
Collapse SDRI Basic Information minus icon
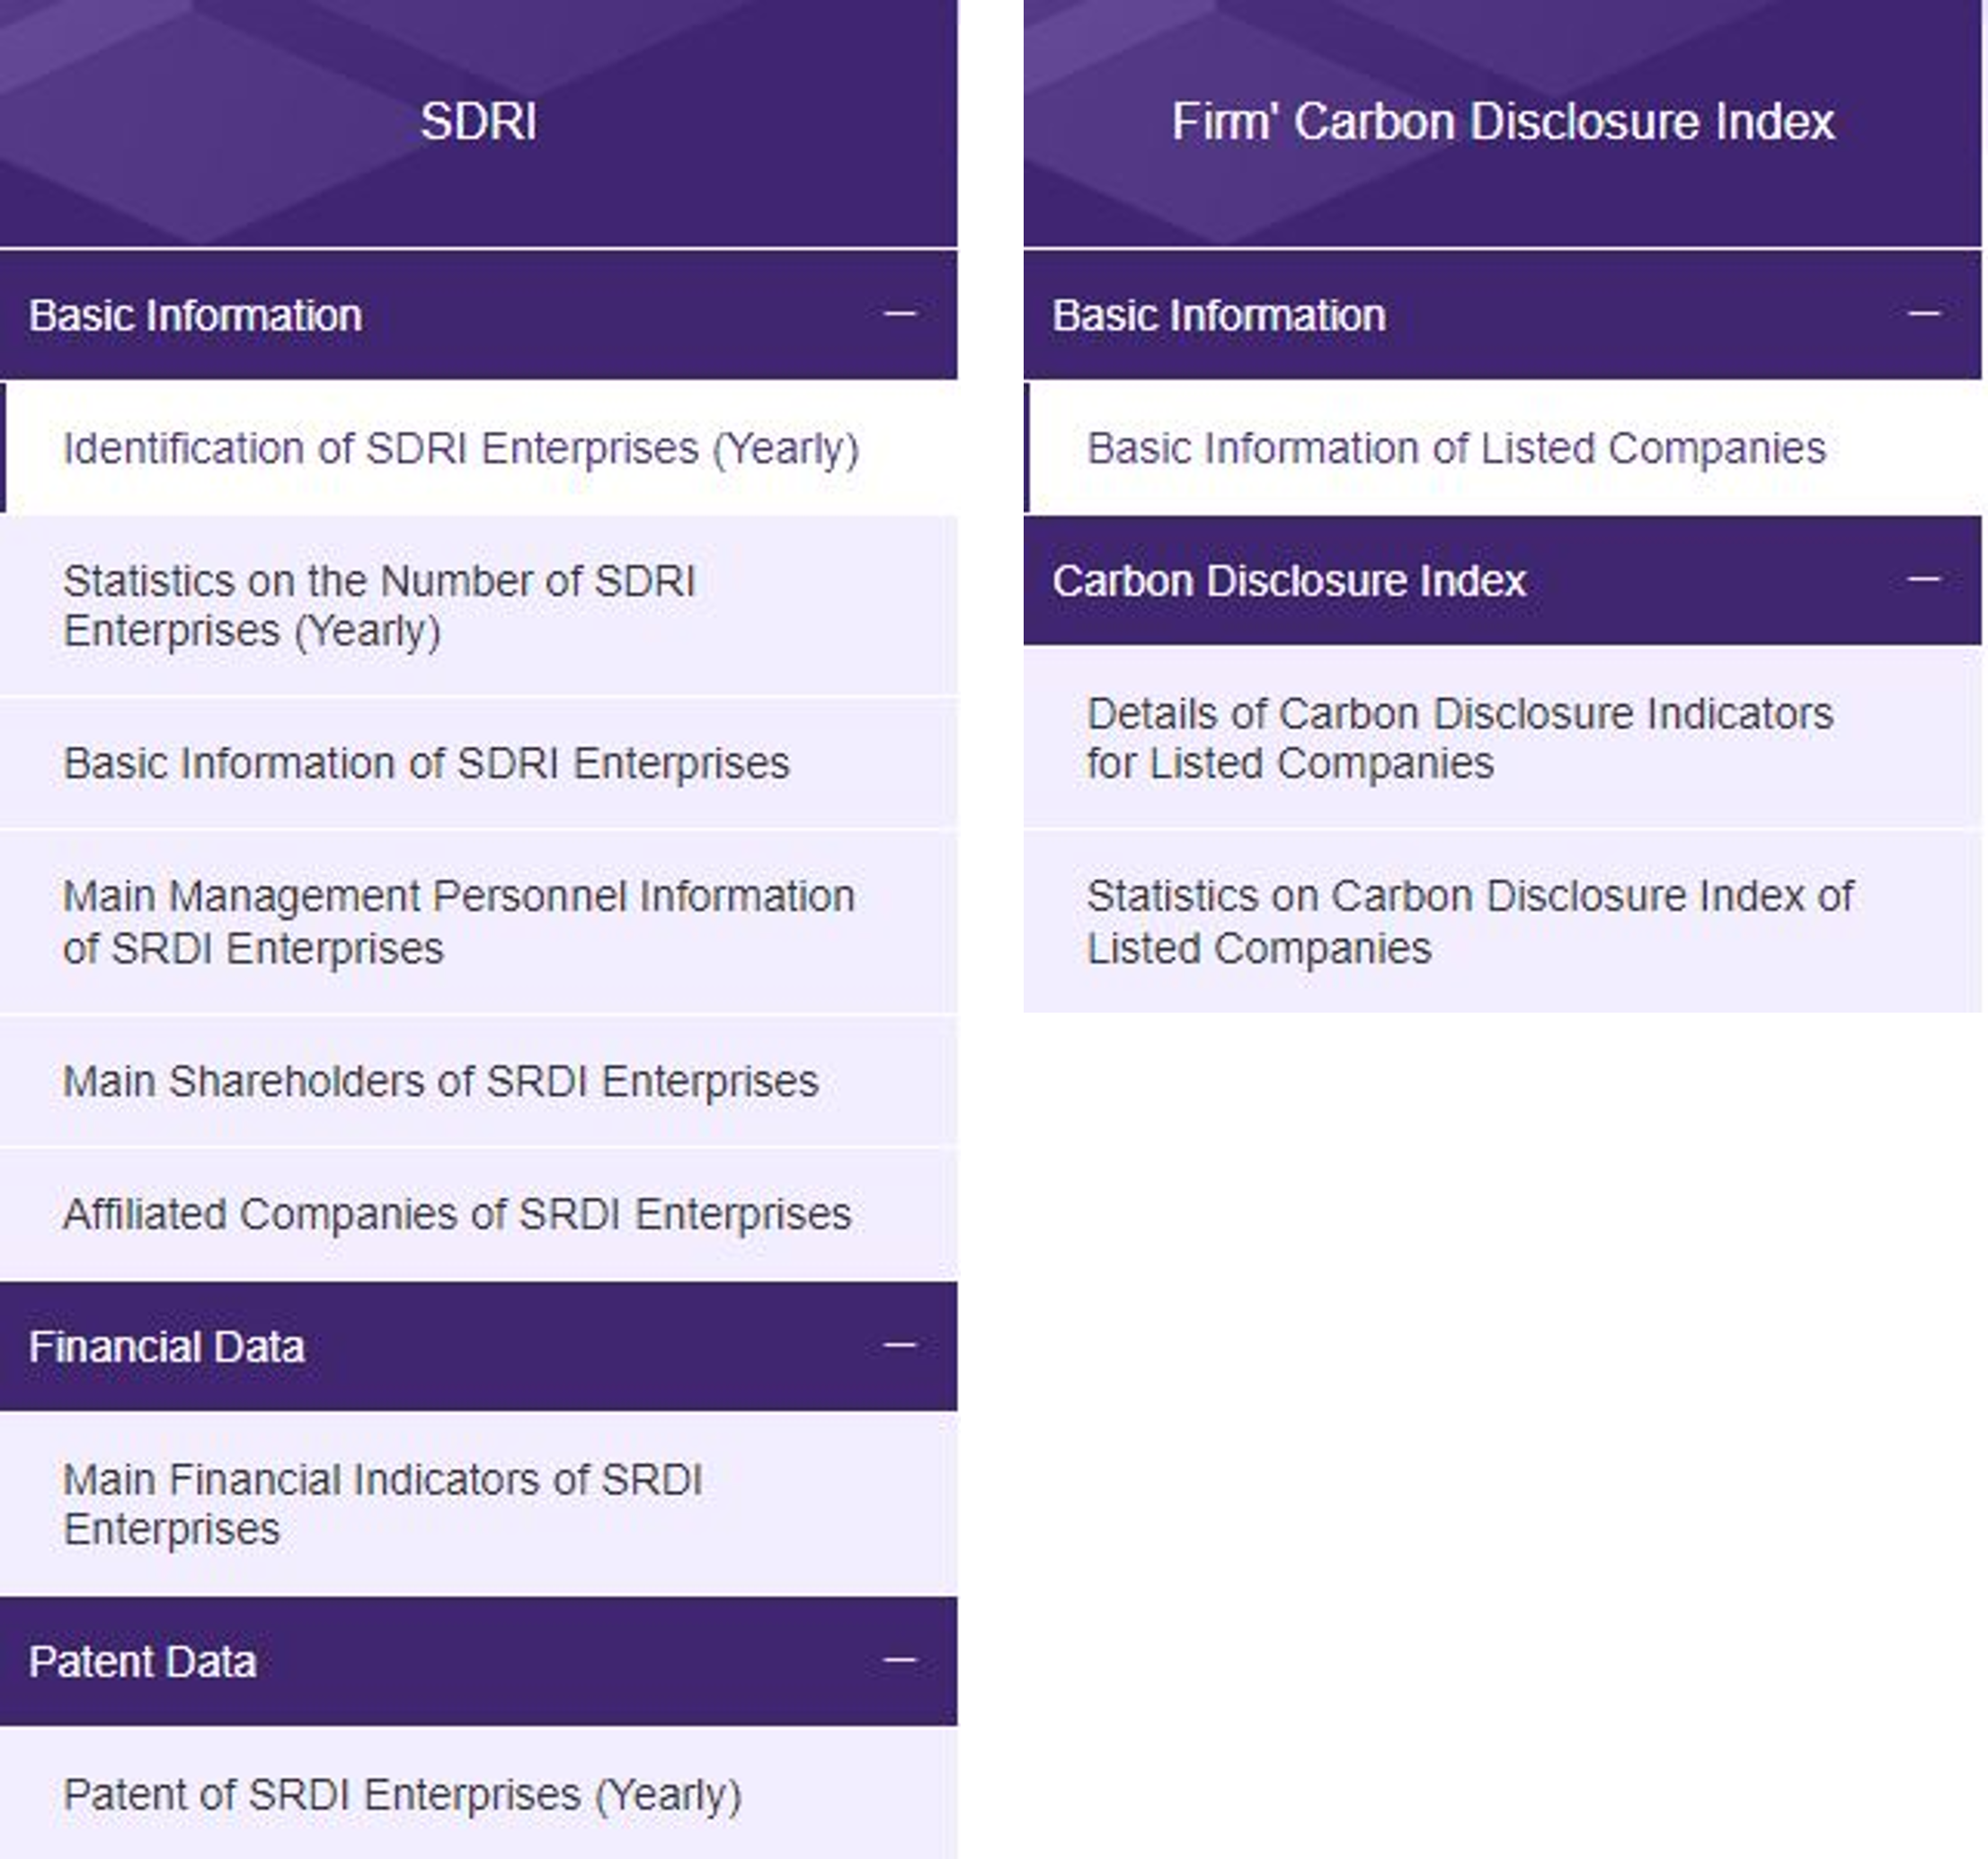[899, 315]
